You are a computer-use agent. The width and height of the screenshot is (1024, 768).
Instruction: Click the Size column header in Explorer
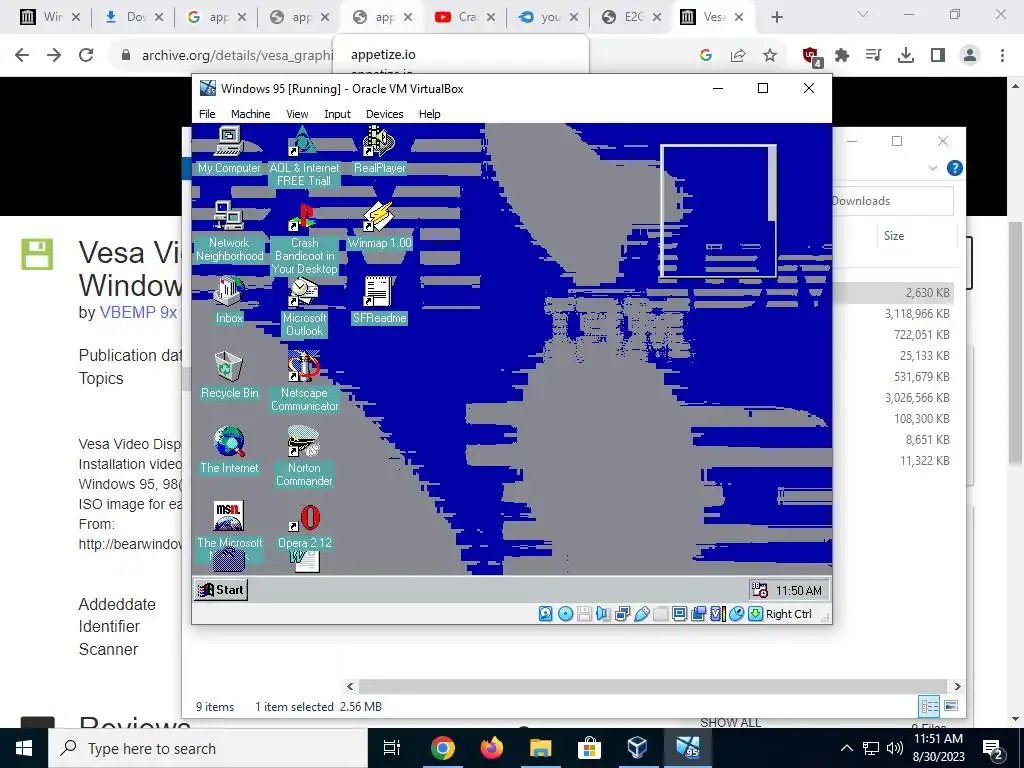[894, 236]
